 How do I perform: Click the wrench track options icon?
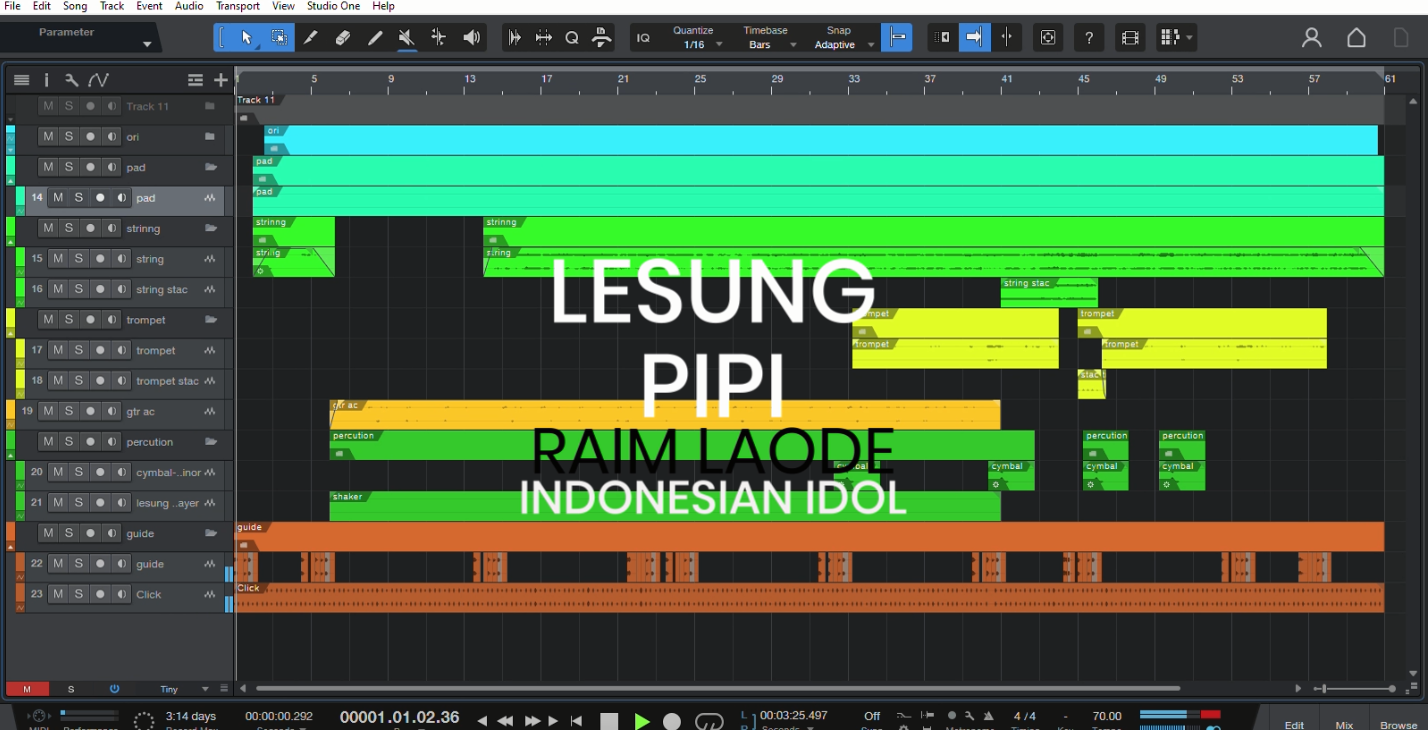(x=71, y=80)
